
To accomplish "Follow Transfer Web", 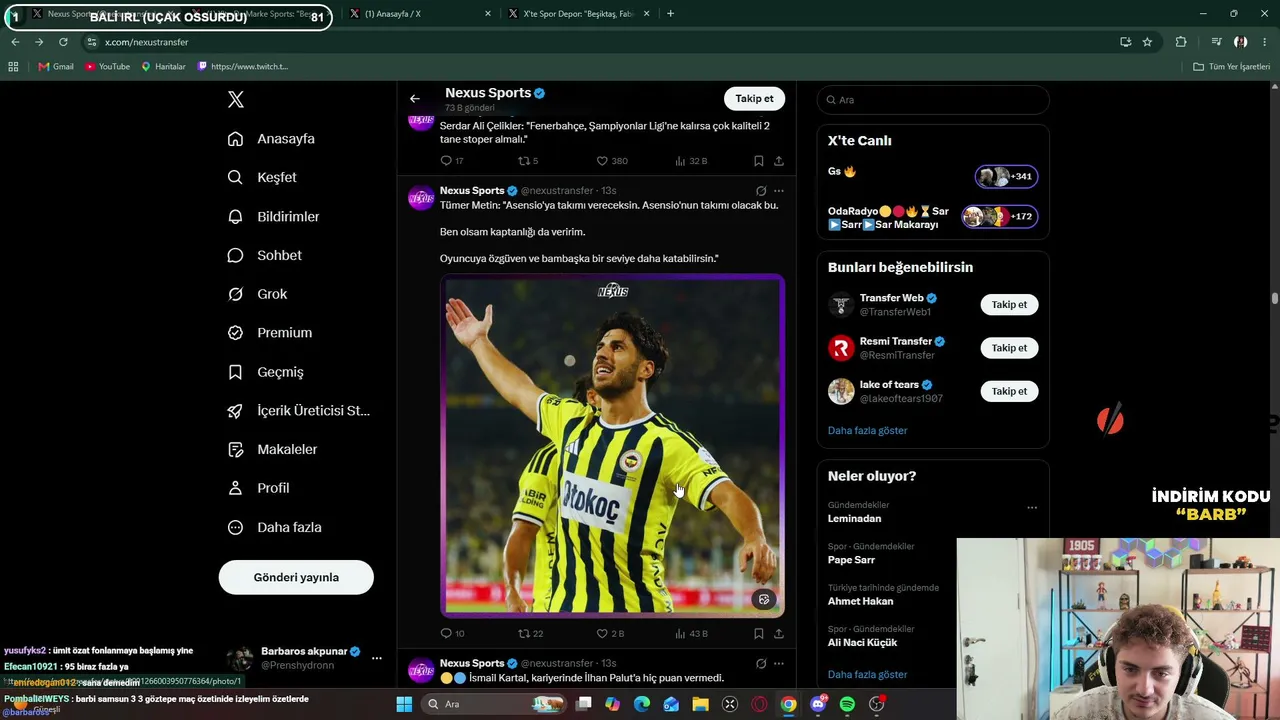I will 1009,305.
